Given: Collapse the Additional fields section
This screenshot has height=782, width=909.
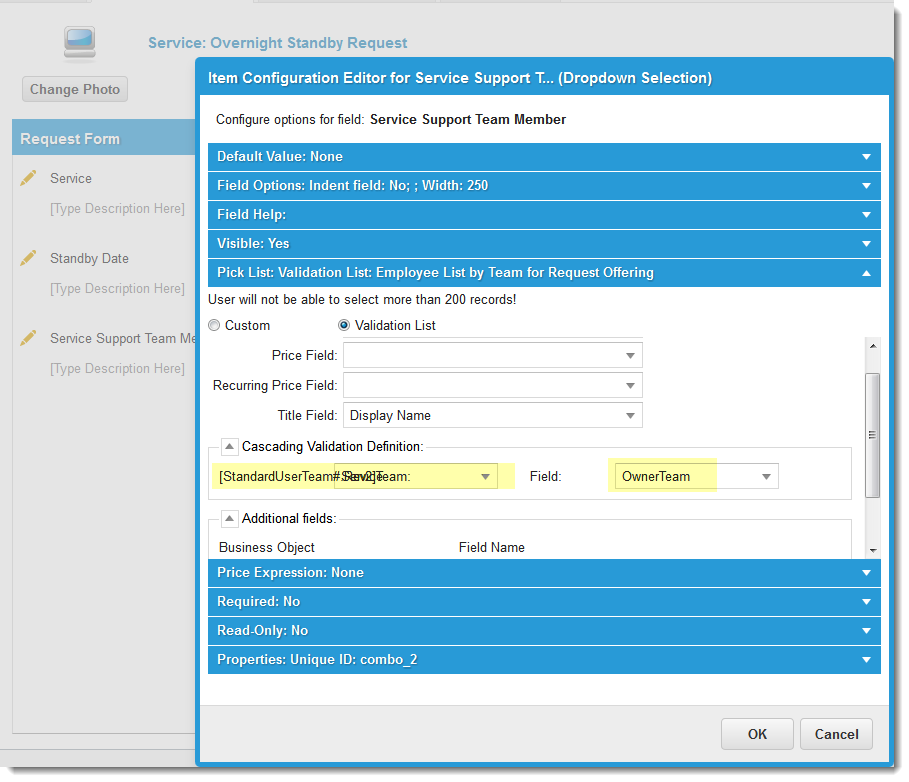Looking at the screenshot, I should pos(229,518).
